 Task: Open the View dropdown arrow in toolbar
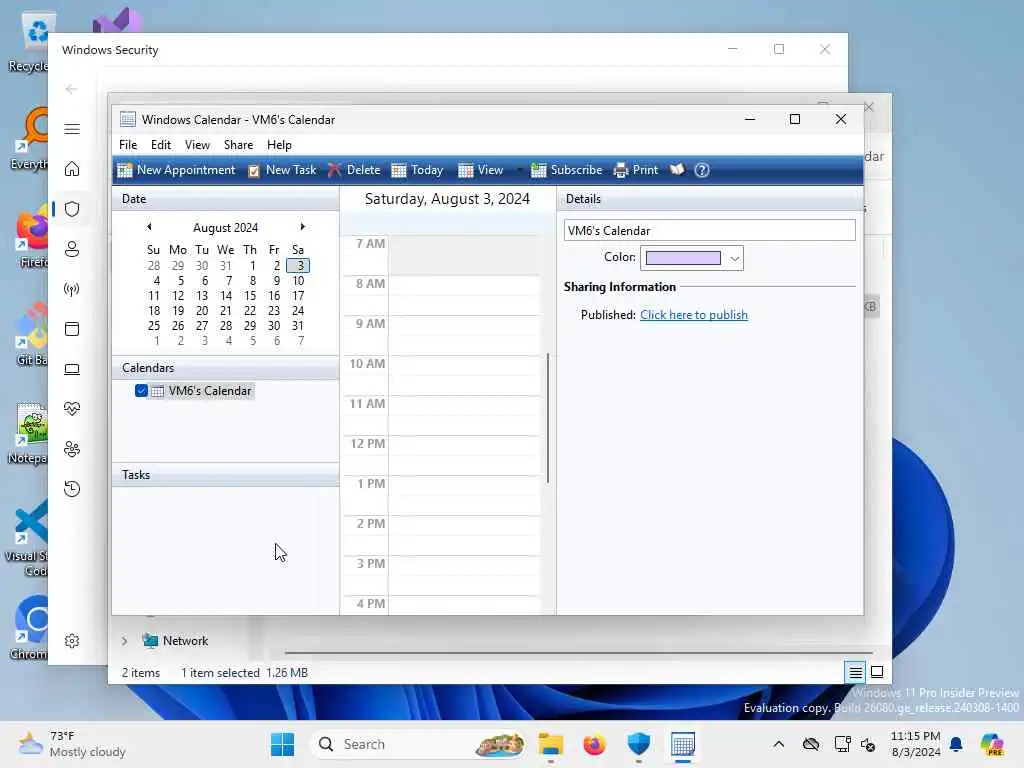point(519,170)
